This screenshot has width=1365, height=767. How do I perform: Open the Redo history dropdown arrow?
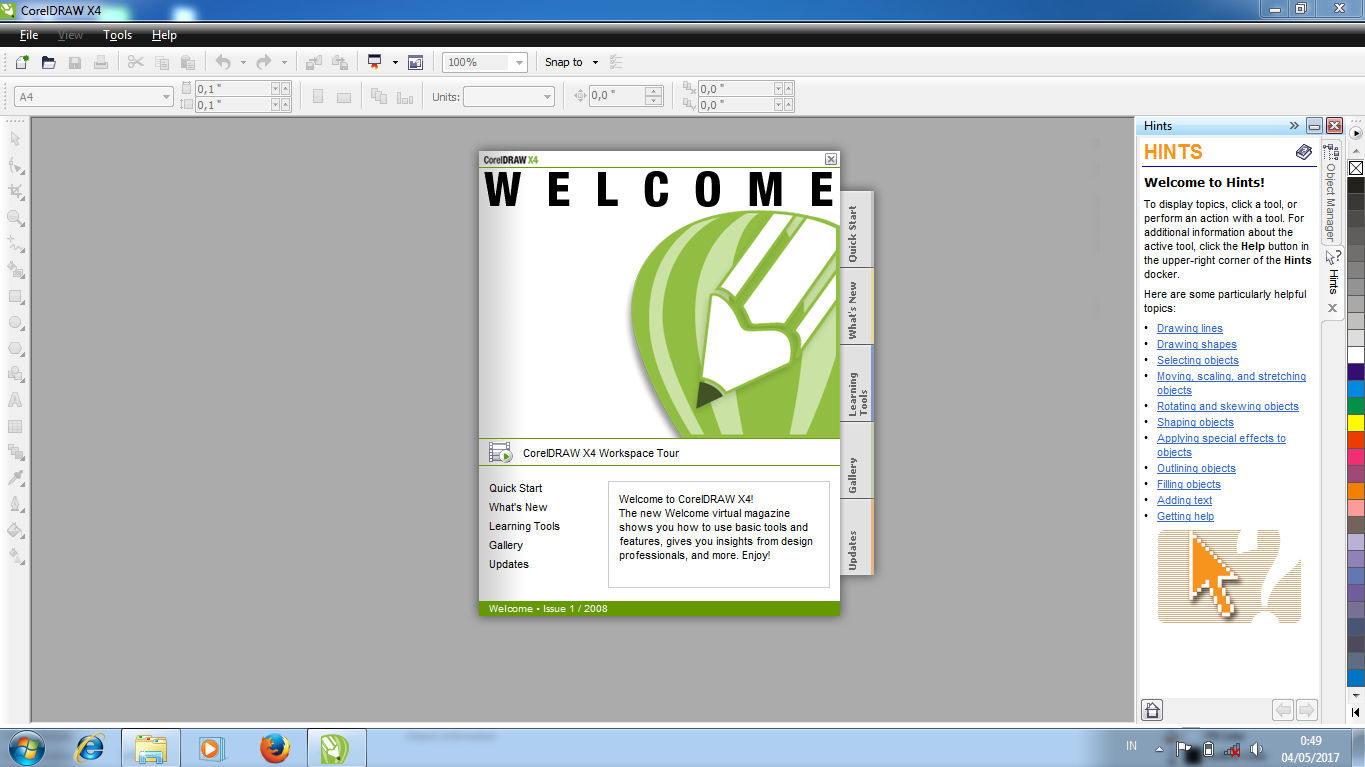[x=284, y=62]
